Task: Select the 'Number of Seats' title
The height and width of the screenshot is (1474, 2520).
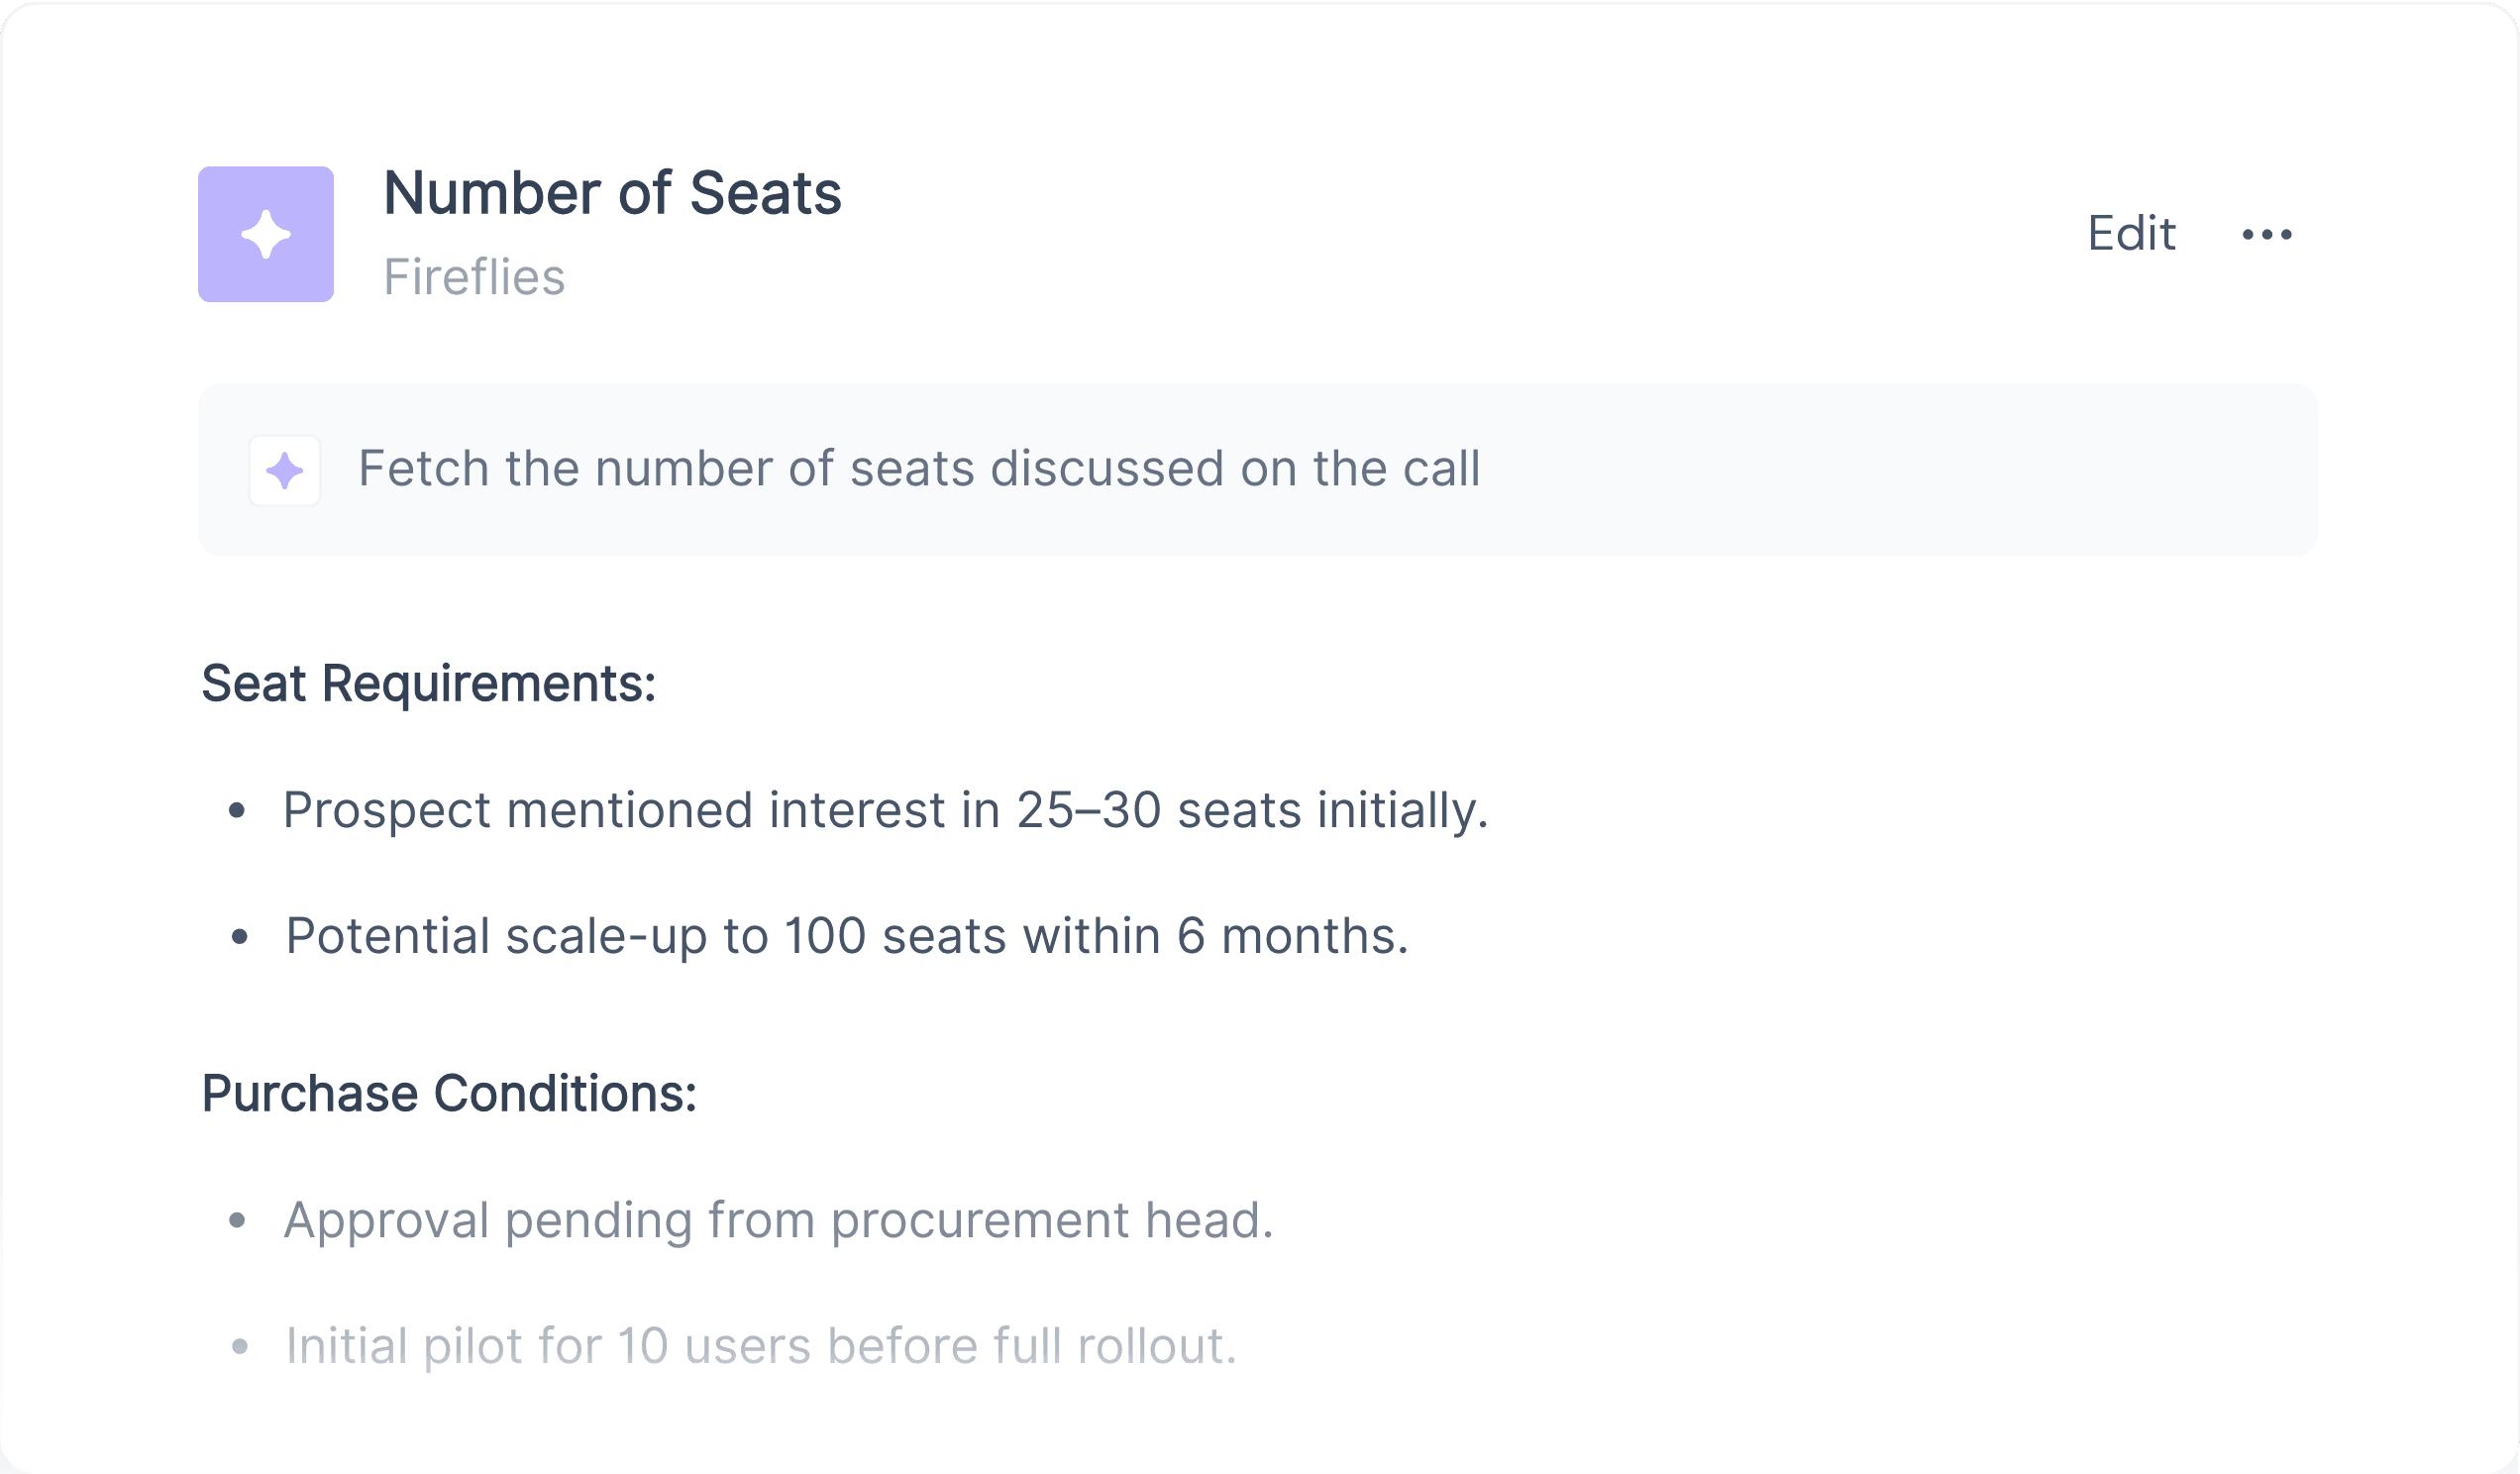Action: point(612,192)
